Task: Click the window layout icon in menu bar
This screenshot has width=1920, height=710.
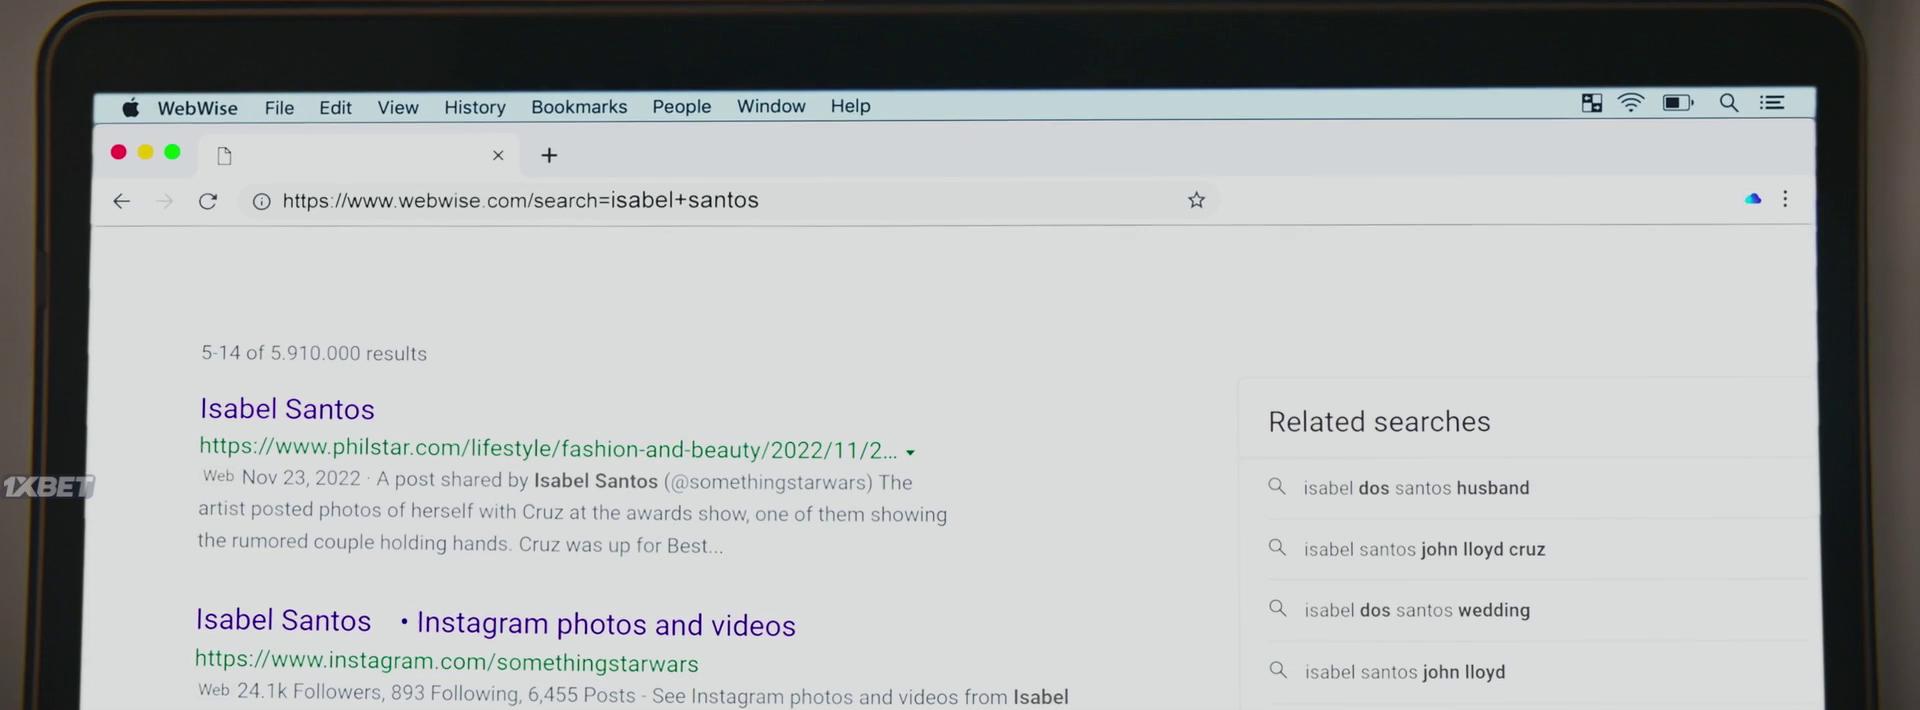Action: coord(1592,103)
